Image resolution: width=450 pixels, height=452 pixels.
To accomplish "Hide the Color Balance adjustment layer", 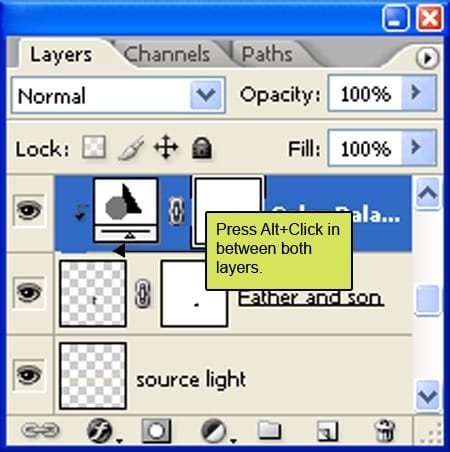I will 29,210.
